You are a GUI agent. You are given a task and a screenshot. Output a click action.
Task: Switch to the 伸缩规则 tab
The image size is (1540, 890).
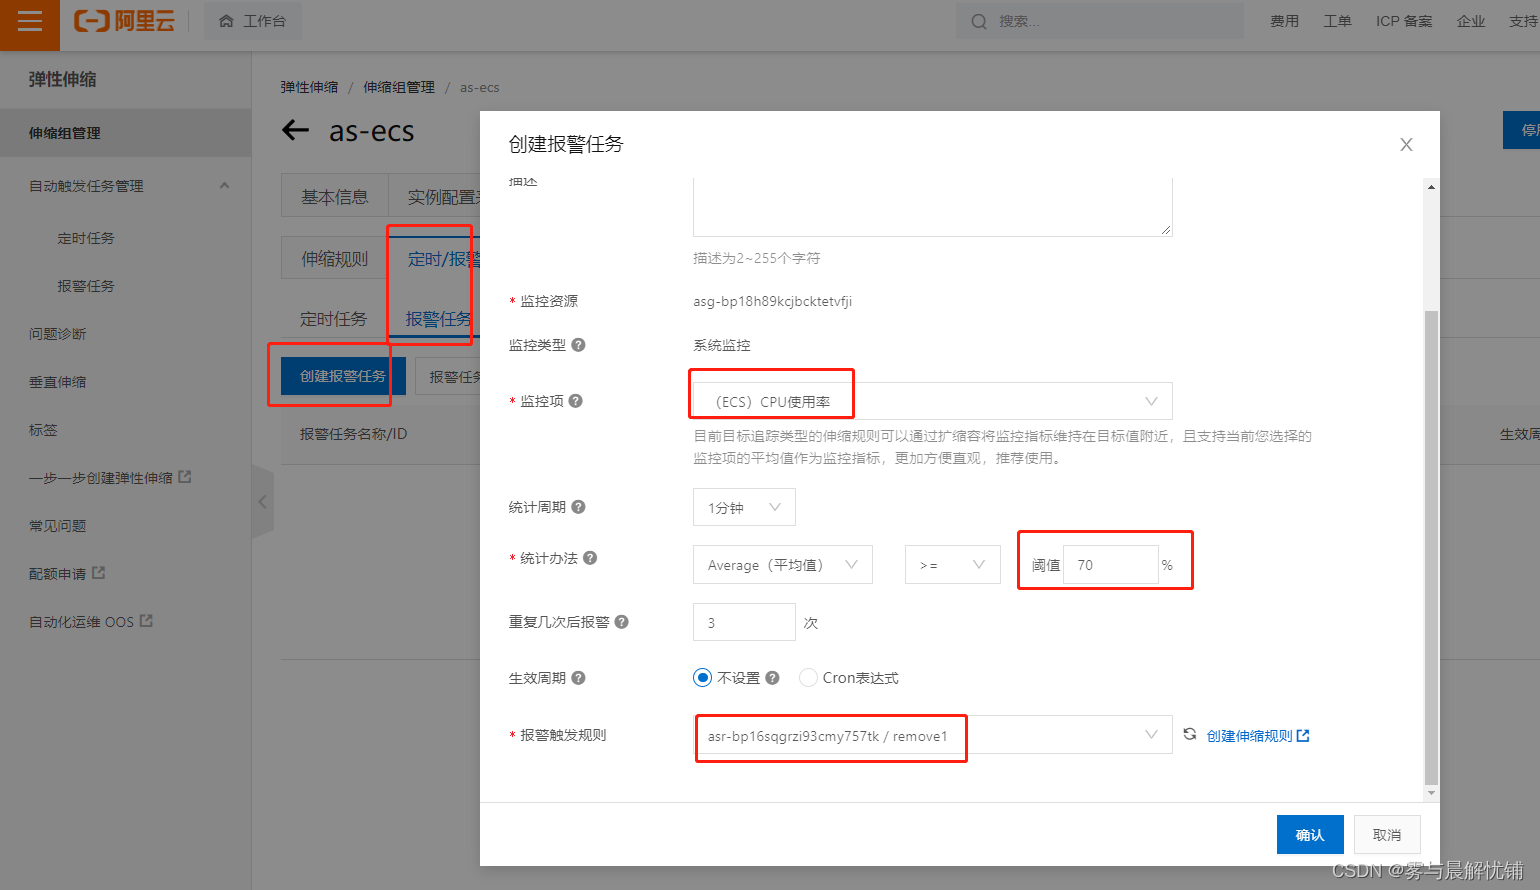tap(335, 259)
